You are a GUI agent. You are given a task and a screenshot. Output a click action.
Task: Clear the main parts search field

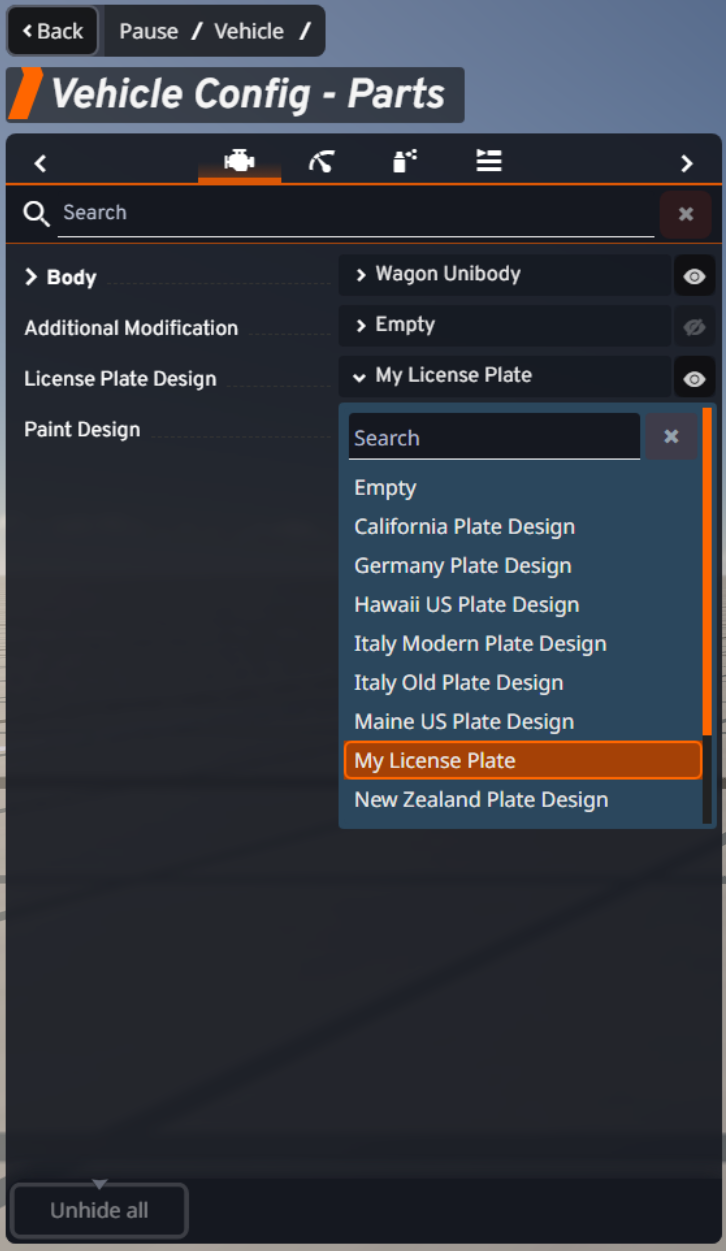click(x=686, y=213)
